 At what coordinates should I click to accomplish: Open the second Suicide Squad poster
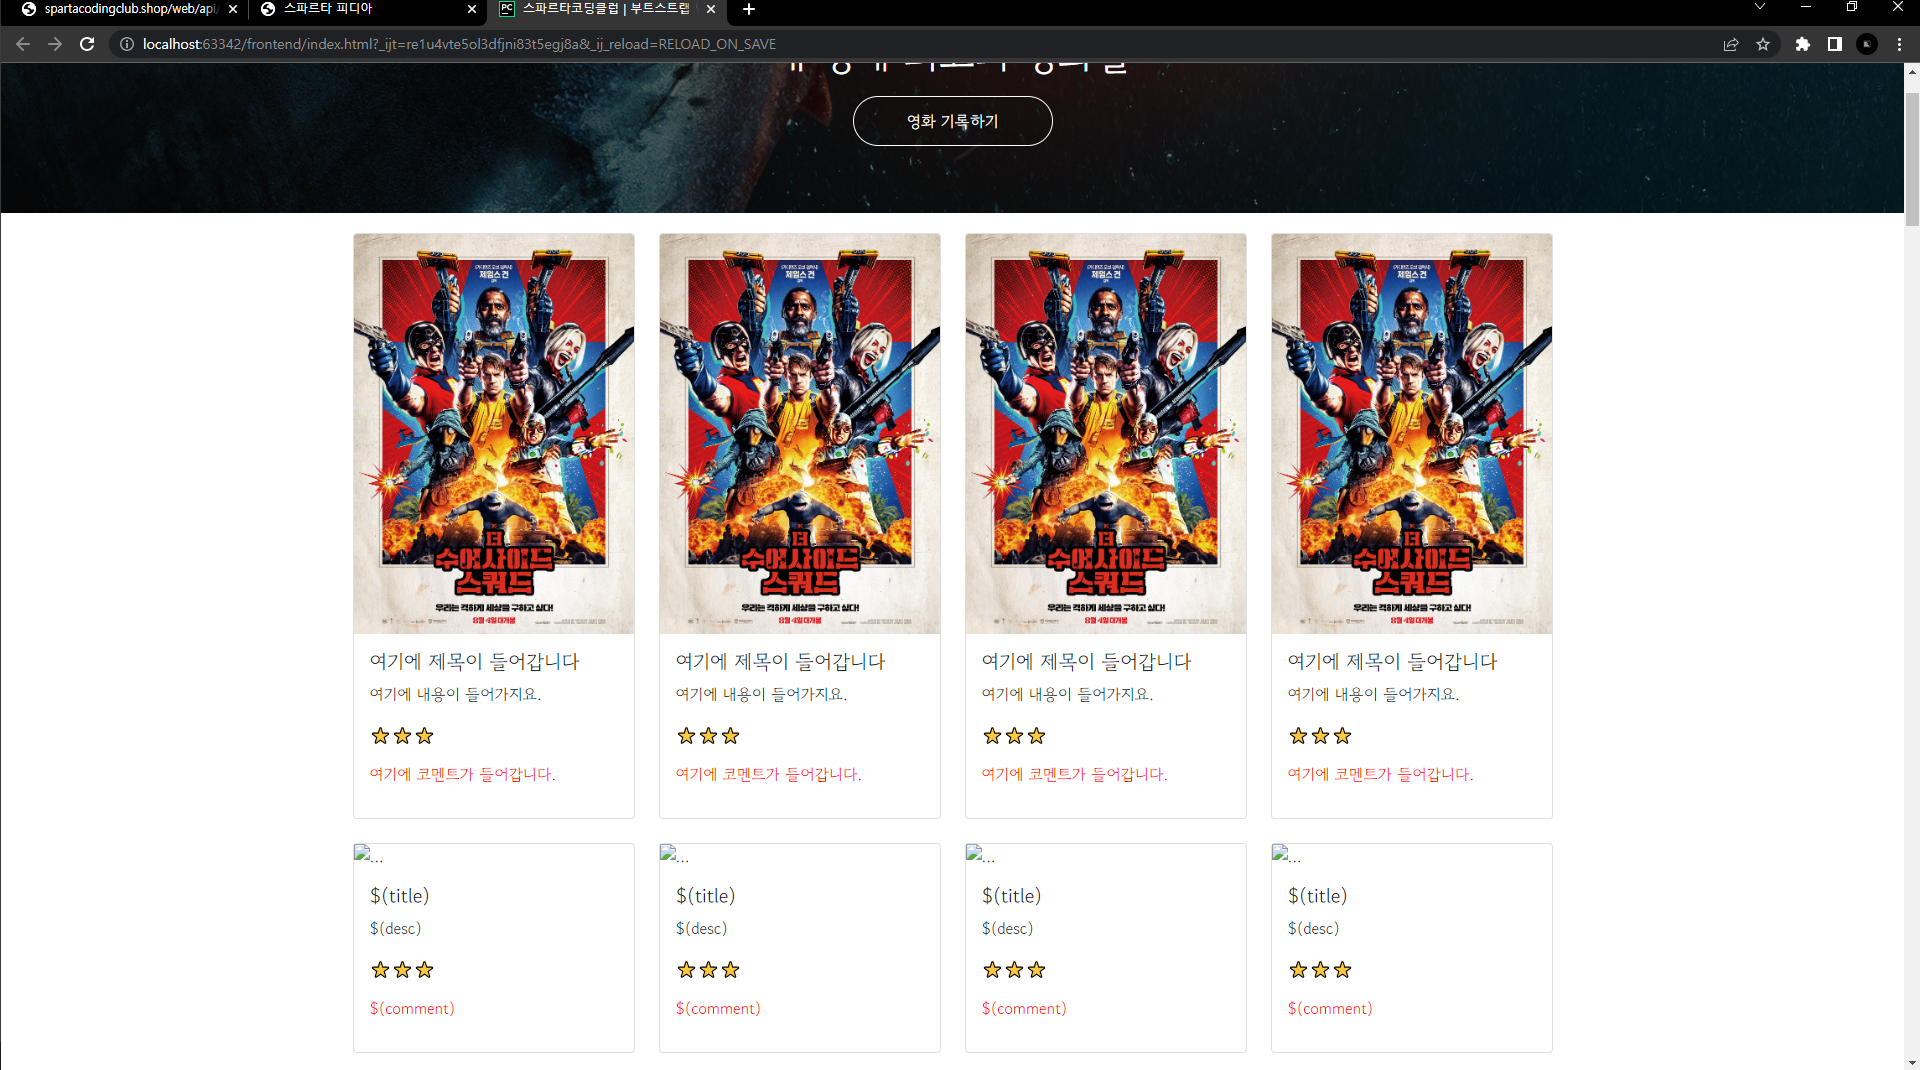(800, 434)
